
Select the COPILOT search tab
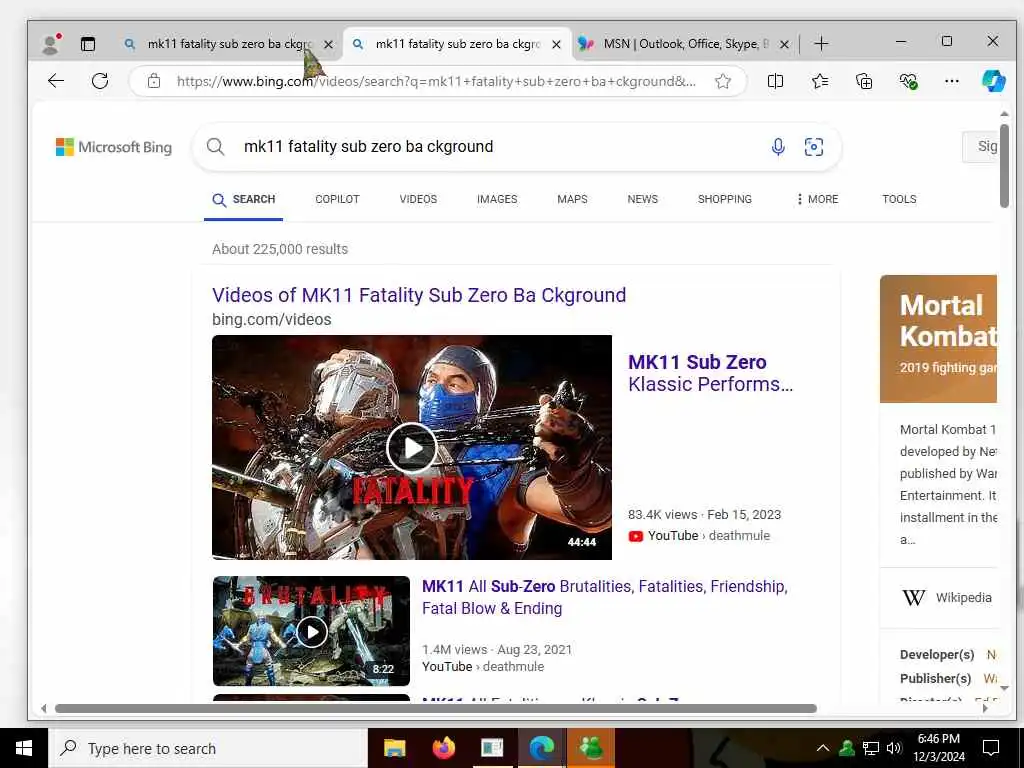pos(337,199)
